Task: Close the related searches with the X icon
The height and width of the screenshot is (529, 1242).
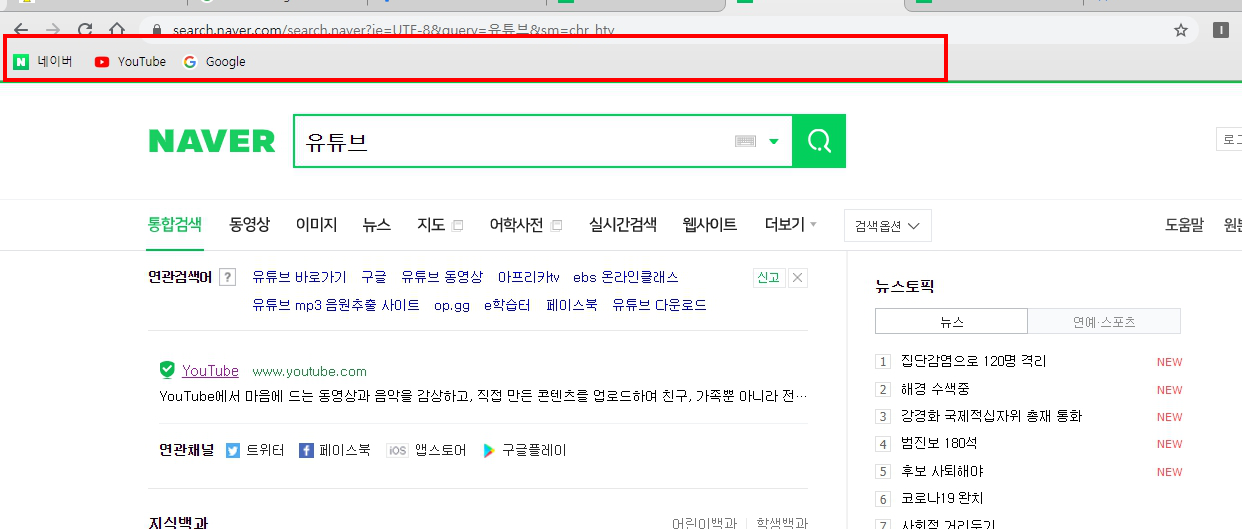Action: 798,278
